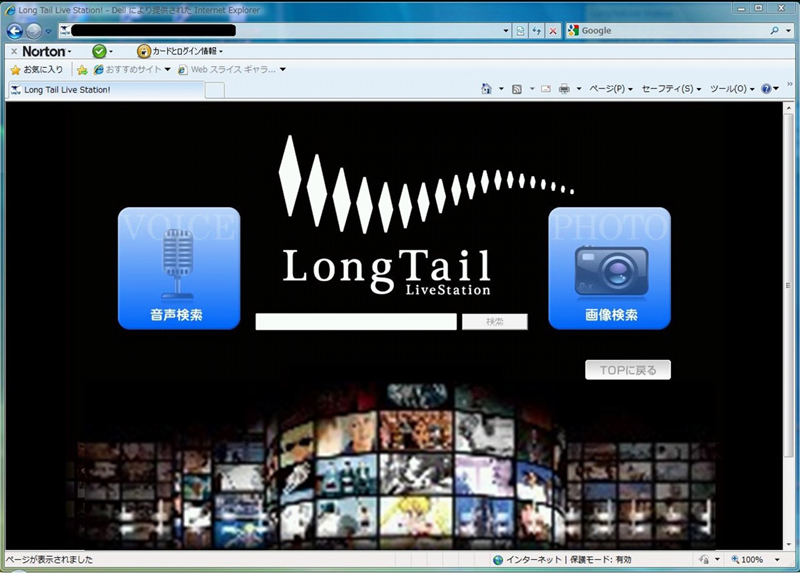800x573 pixels.
Task: Open おすすめサイト suggested sites
Action: (132, 69)
